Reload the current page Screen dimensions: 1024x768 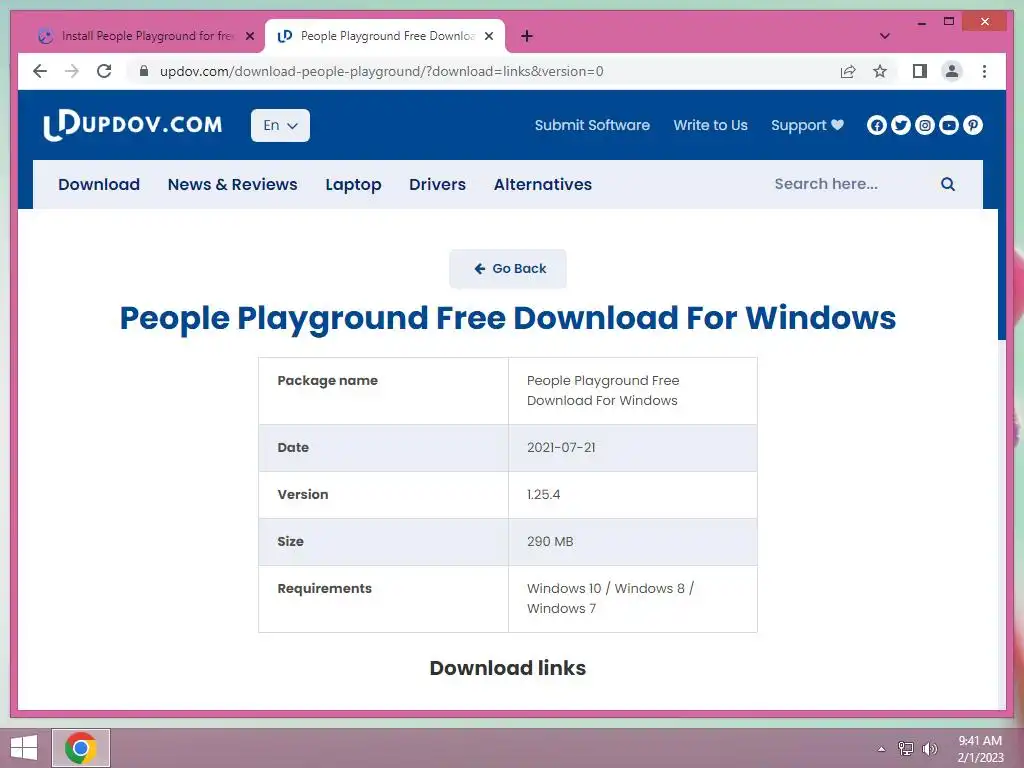[104, 71]
